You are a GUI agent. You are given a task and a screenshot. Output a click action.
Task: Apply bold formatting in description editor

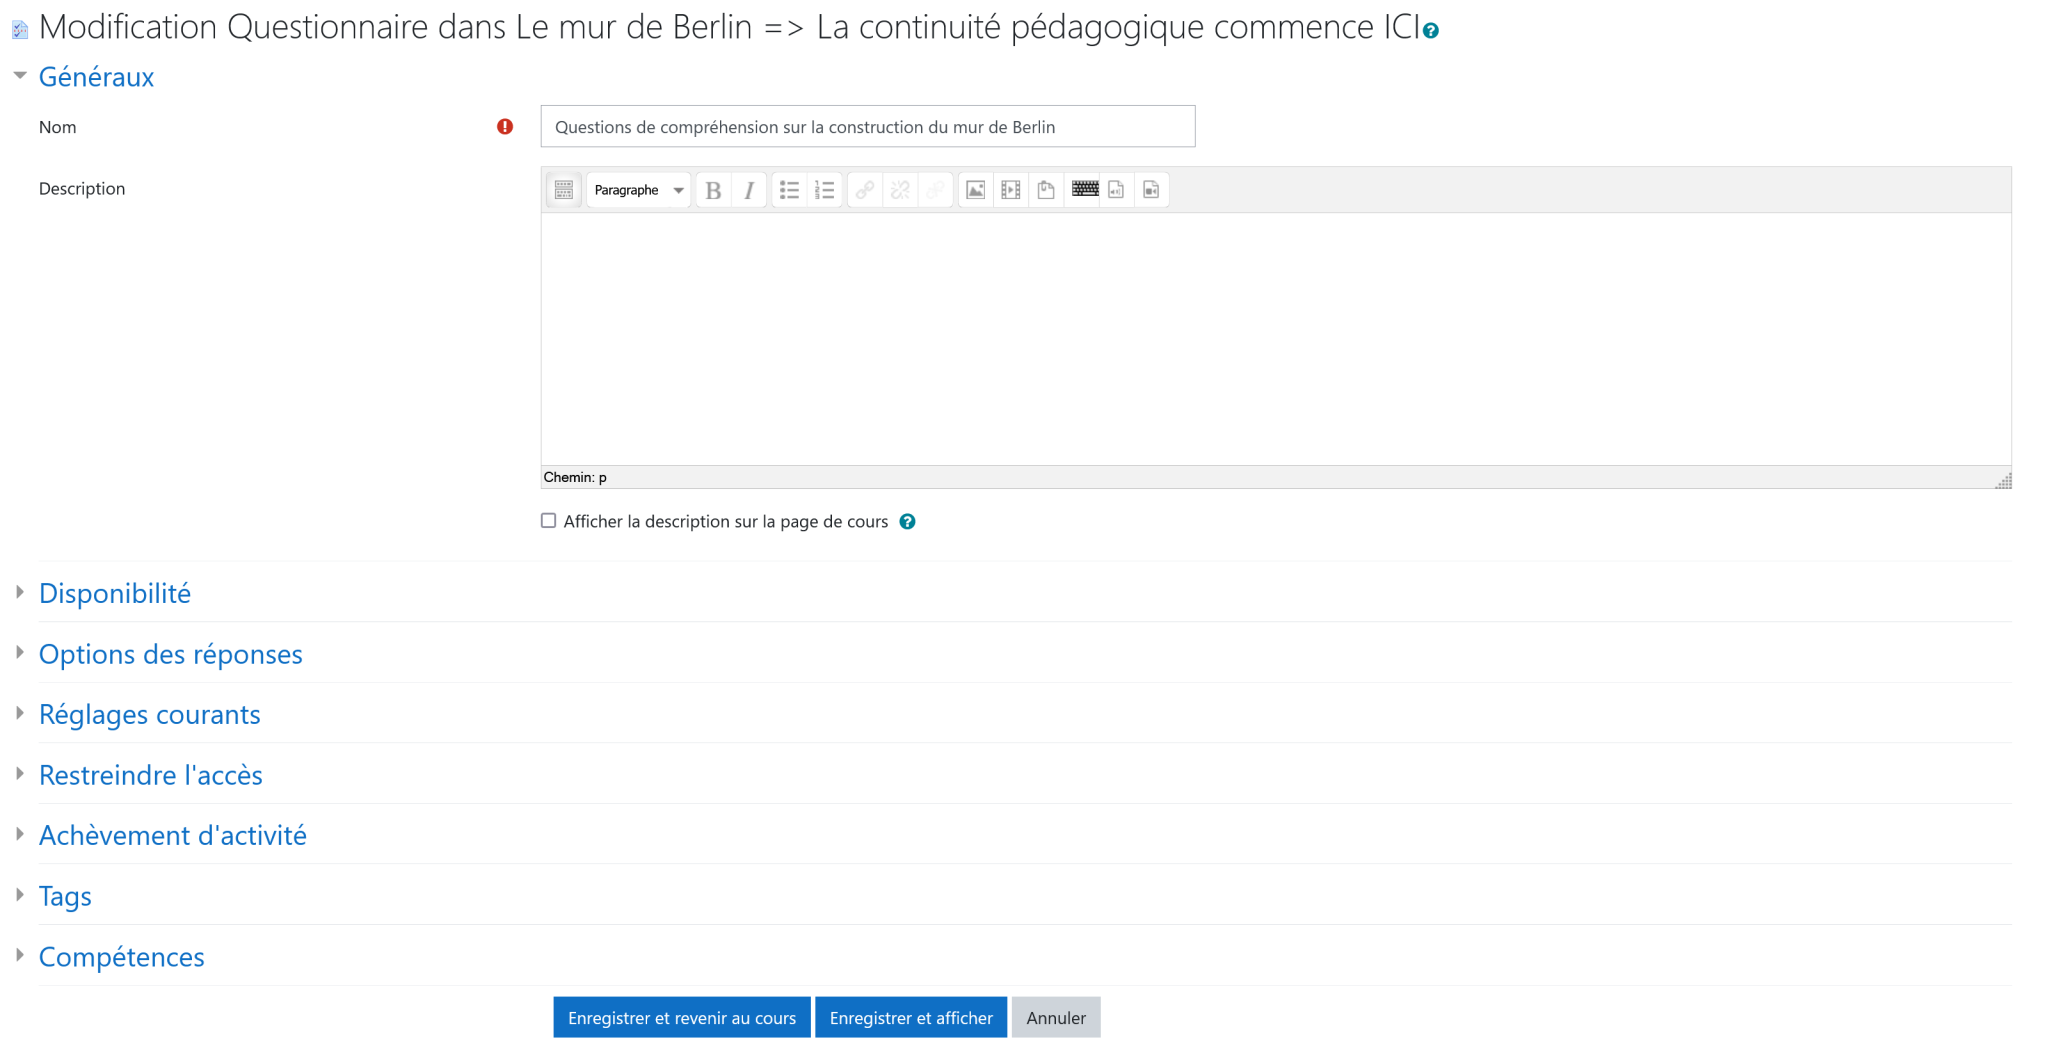(713, 190)
